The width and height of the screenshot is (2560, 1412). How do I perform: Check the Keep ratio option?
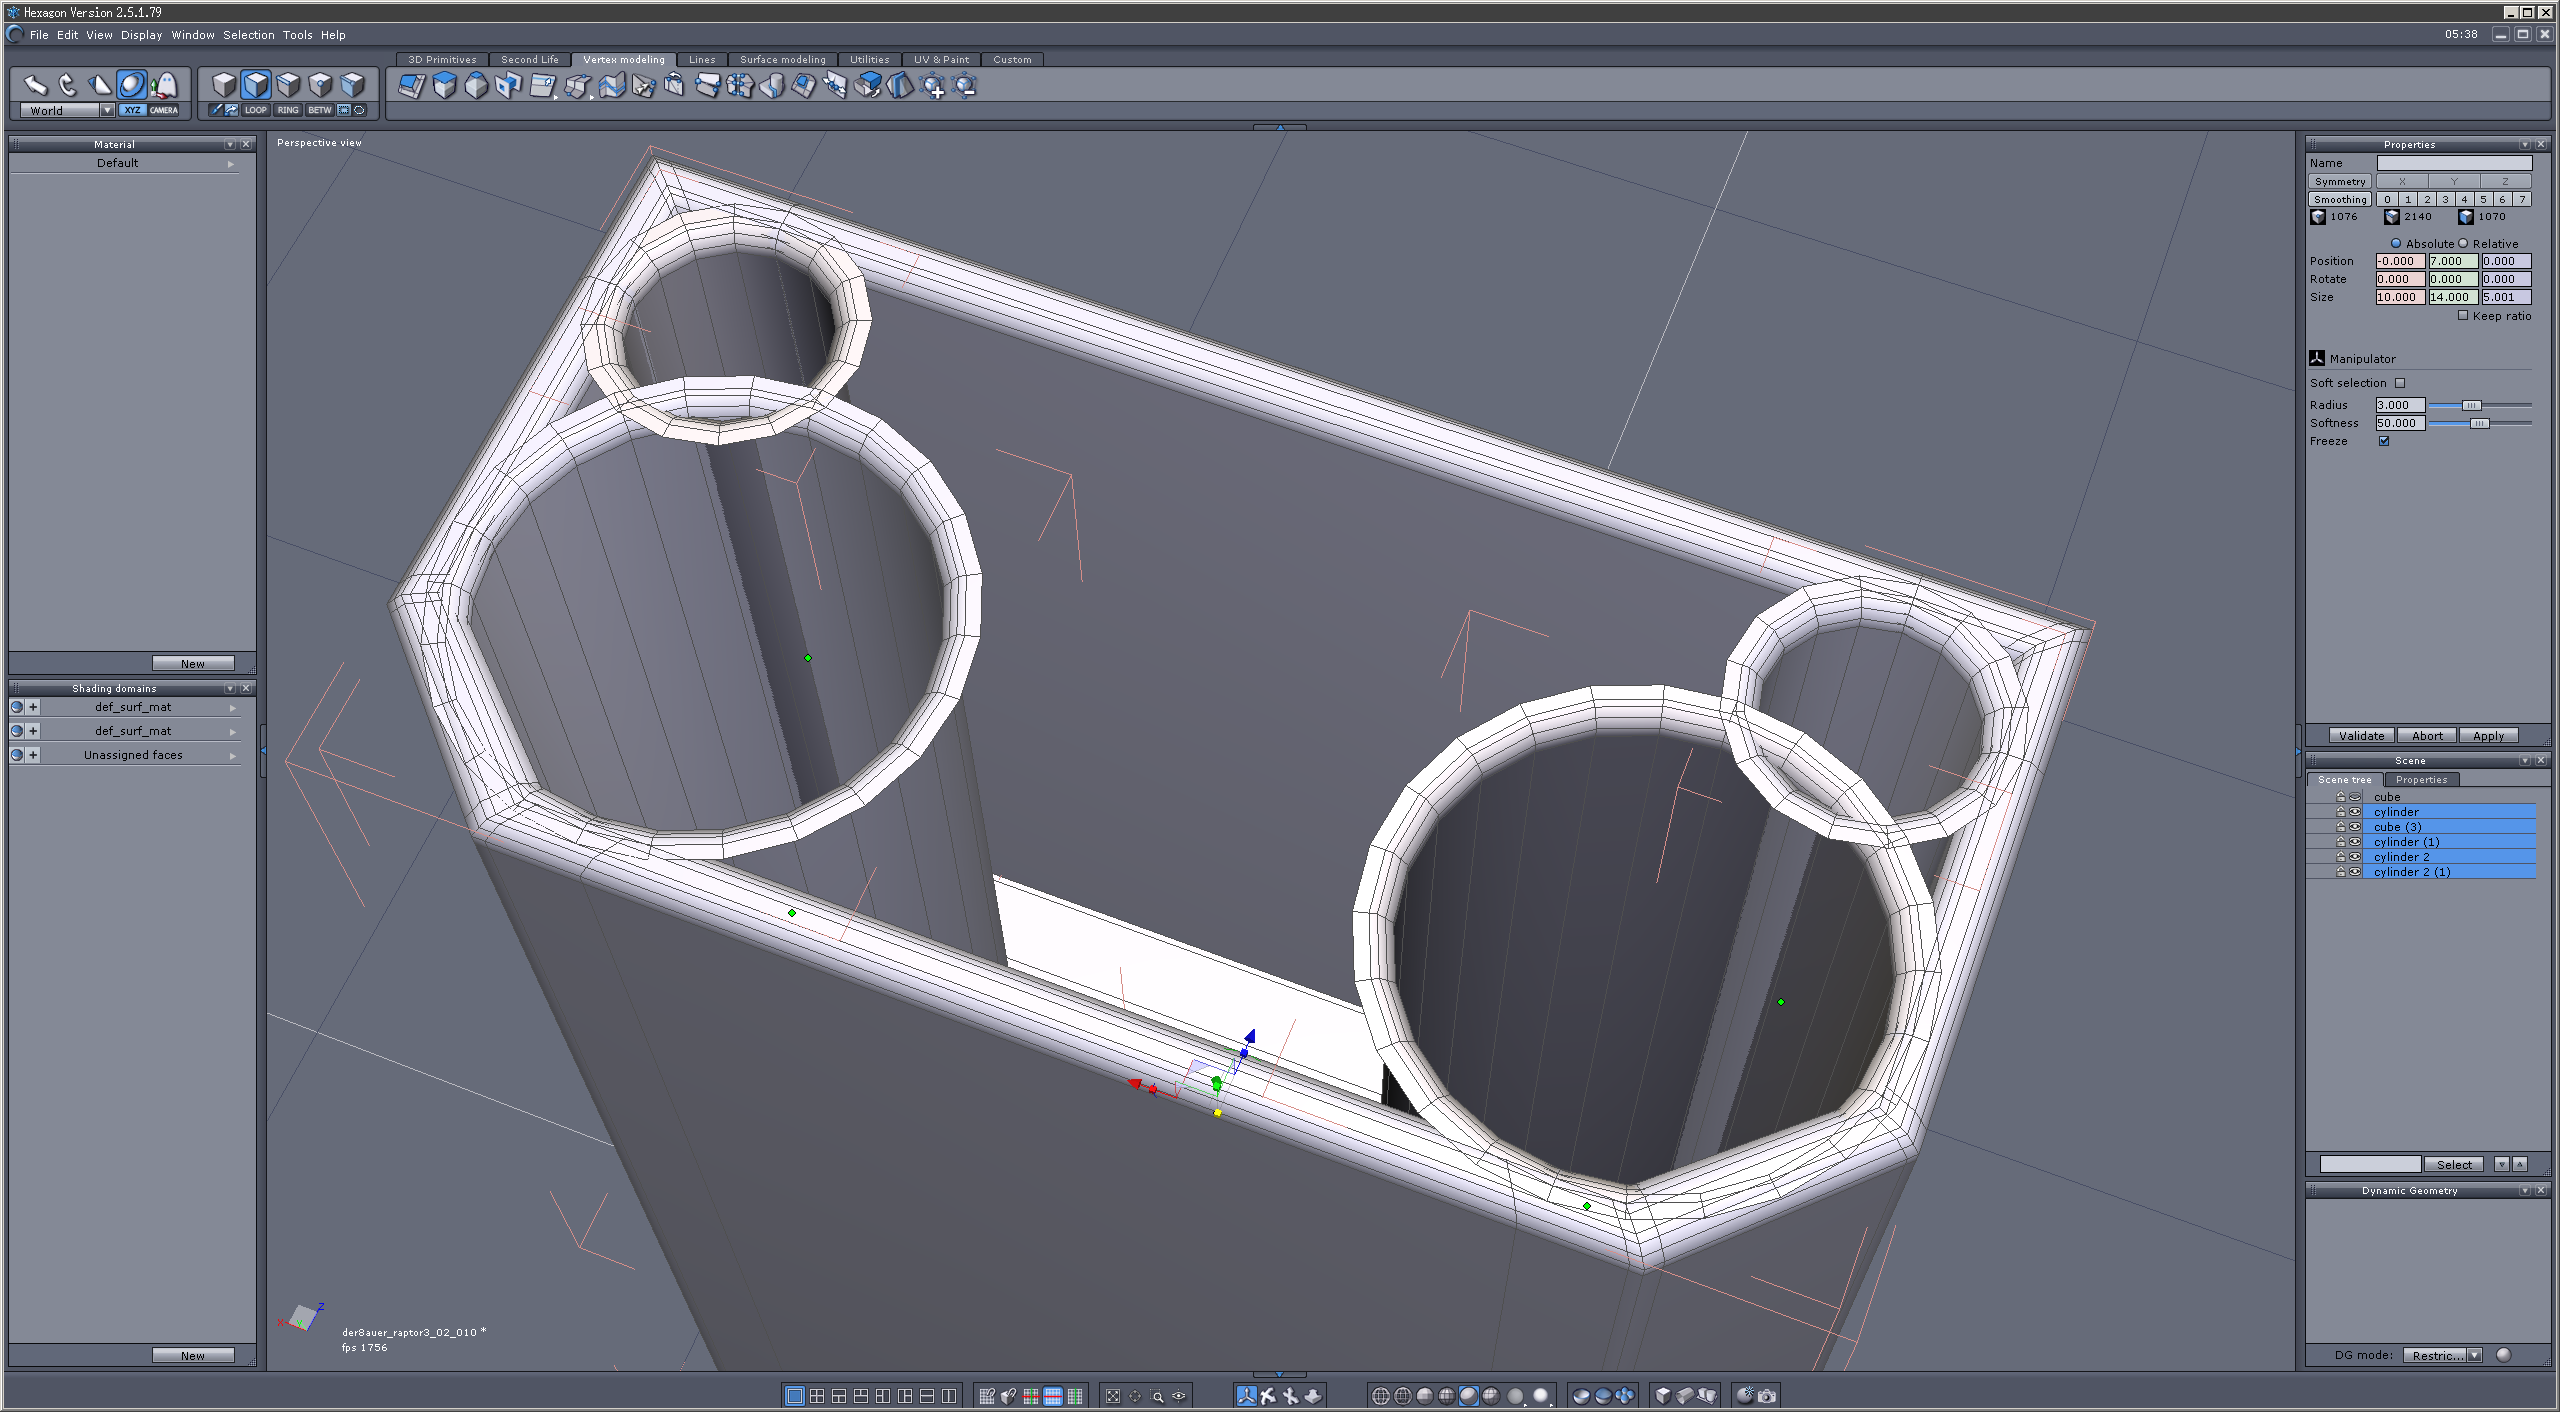[2463, 316]
